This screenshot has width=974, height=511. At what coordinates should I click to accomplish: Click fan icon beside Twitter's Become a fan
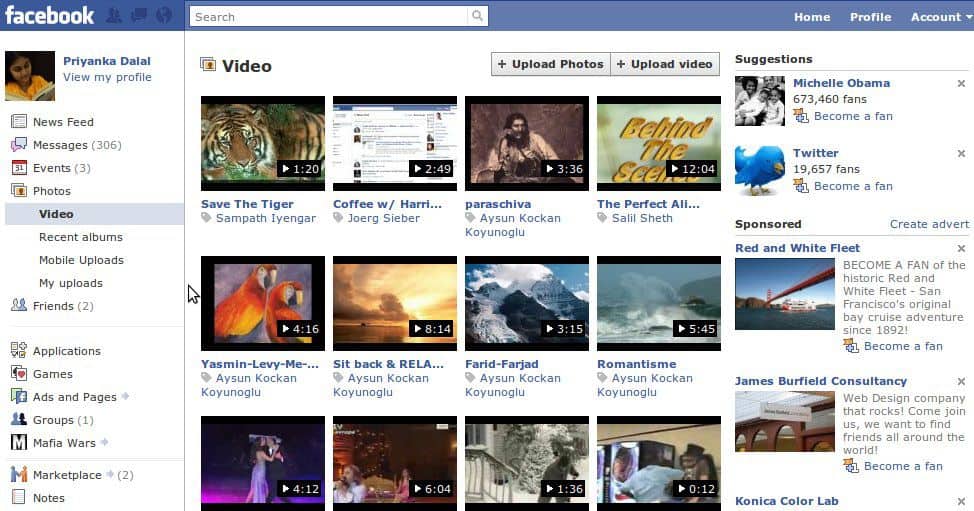click(801, 186)
